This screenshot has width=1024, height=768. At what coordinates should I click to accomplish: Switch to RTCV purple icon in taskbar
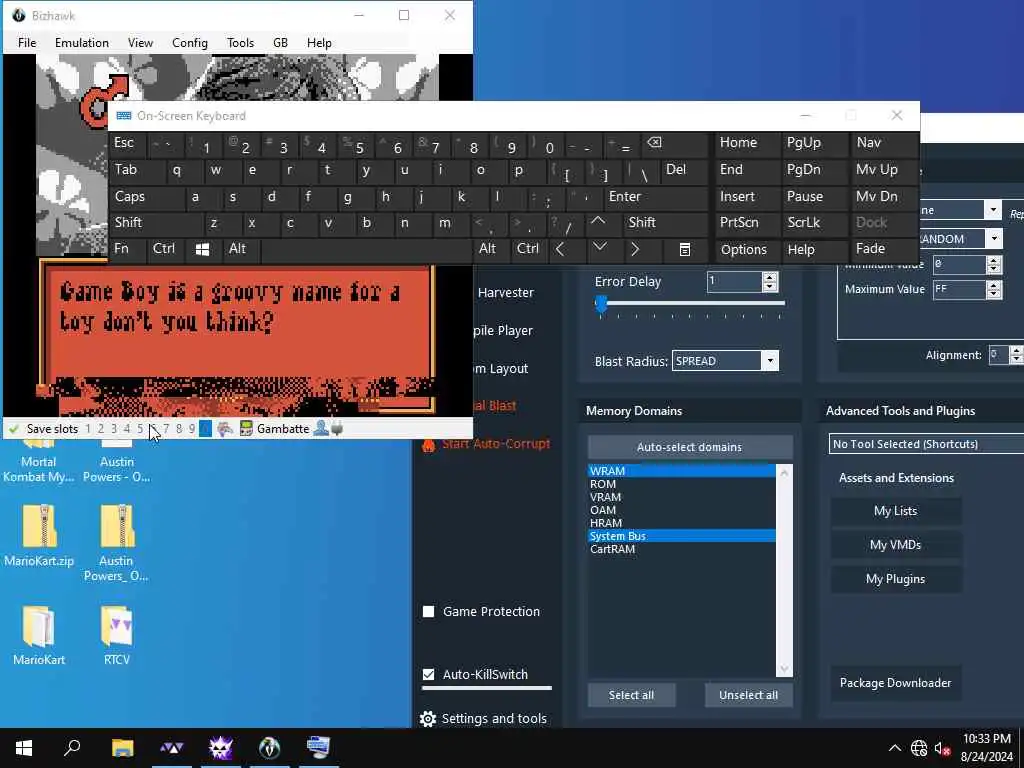pos(172,748)
